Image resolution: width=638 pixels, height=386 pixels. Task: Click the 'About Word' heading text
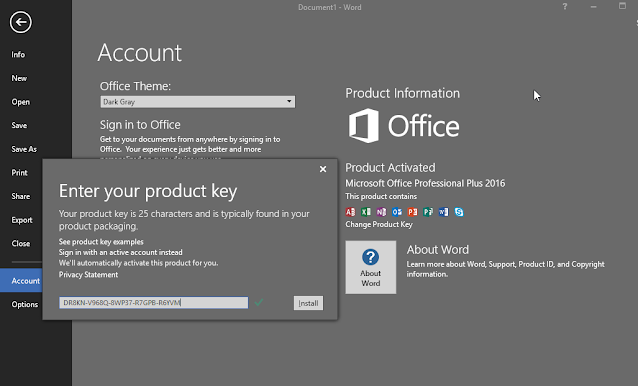click(x=438, y=249)
